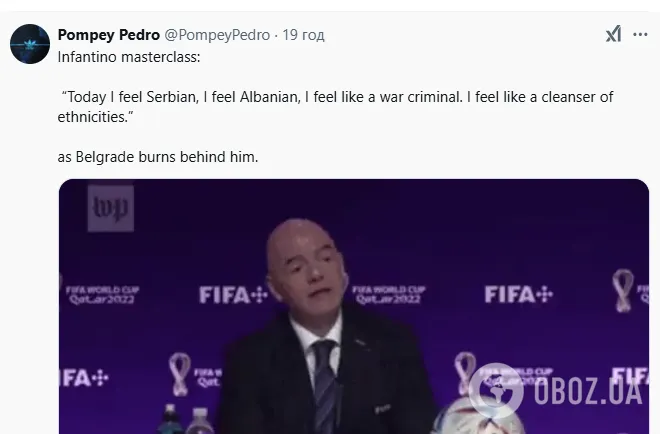Image resolution: width=660 pixels, height=434 pixels.
Task: Click the FIFA logo right of the speaker
Action: (x=518, y=294)
